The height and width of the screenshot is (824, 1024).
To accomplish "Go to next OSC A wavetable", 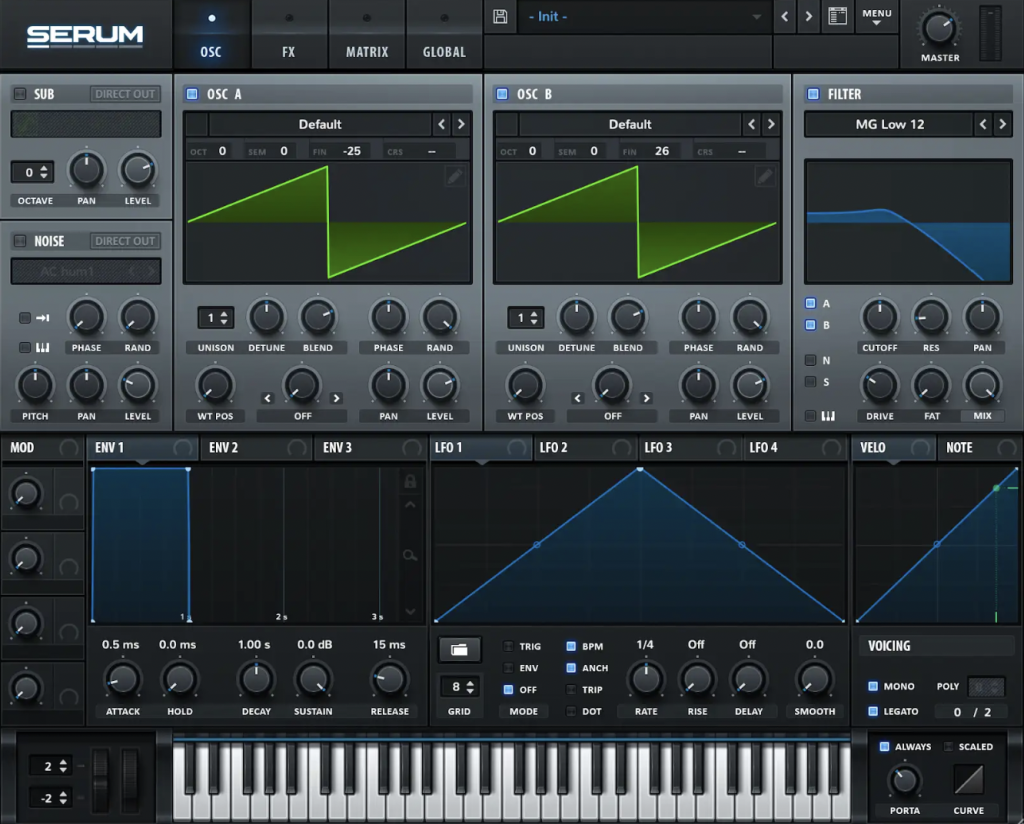I will pyautogui.click(x=461, y=124).
